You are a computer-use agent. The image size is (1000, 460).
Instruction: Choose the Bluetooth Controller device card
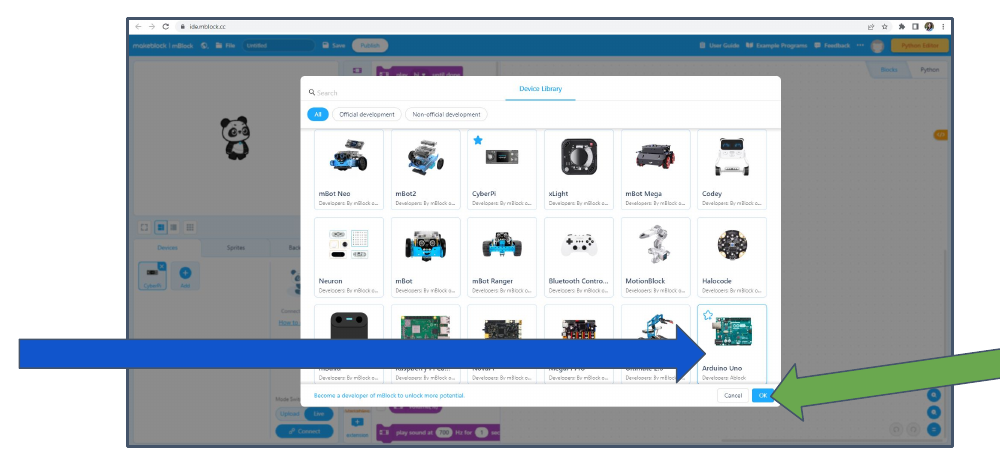(x=578, y=257)
